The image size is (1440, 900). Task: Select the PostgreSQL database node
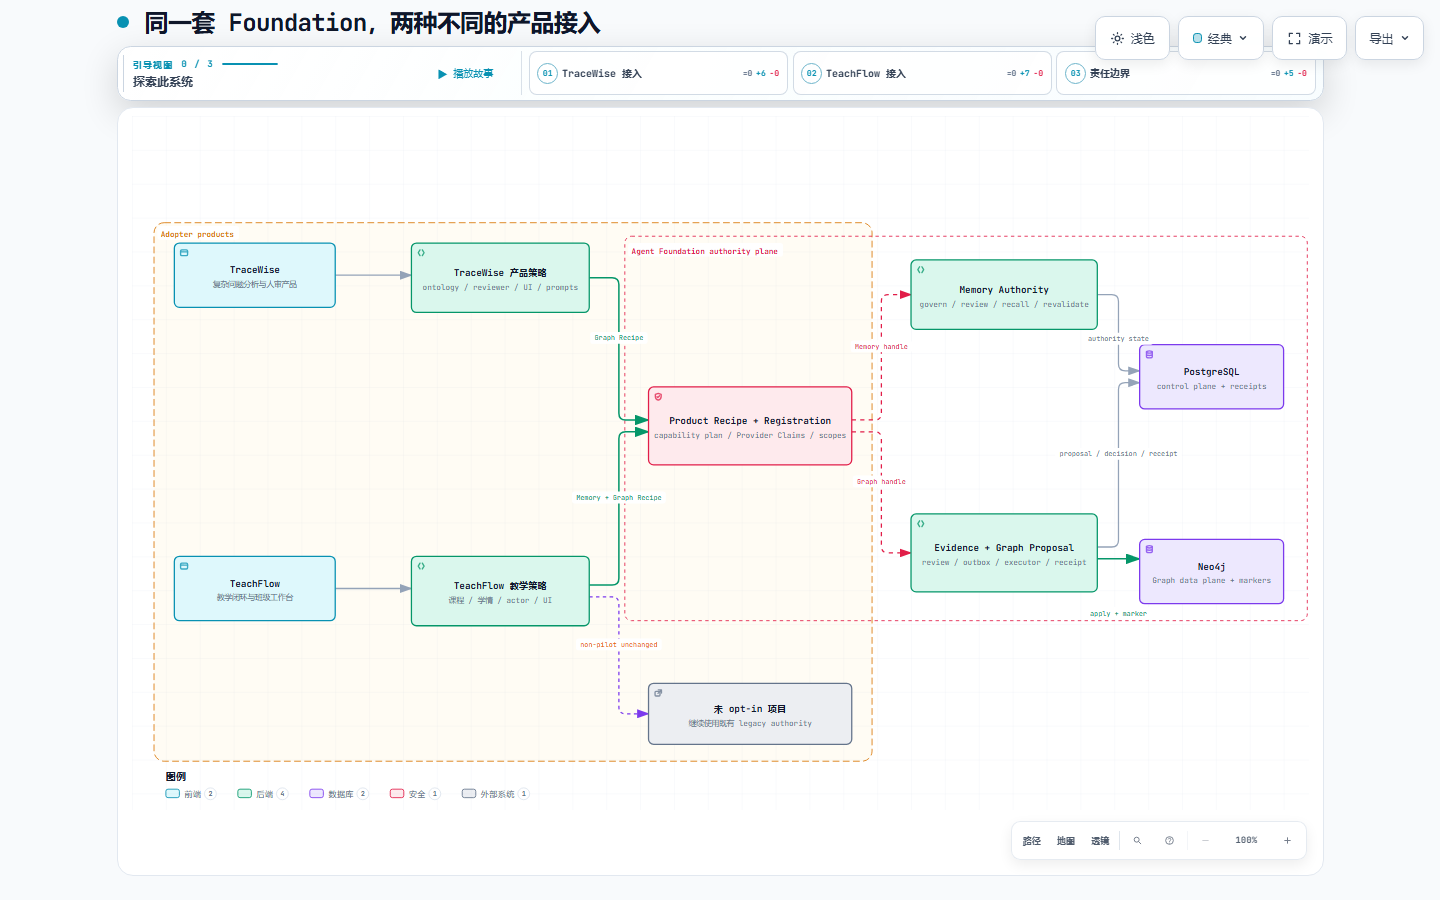tap(1211, 377)
